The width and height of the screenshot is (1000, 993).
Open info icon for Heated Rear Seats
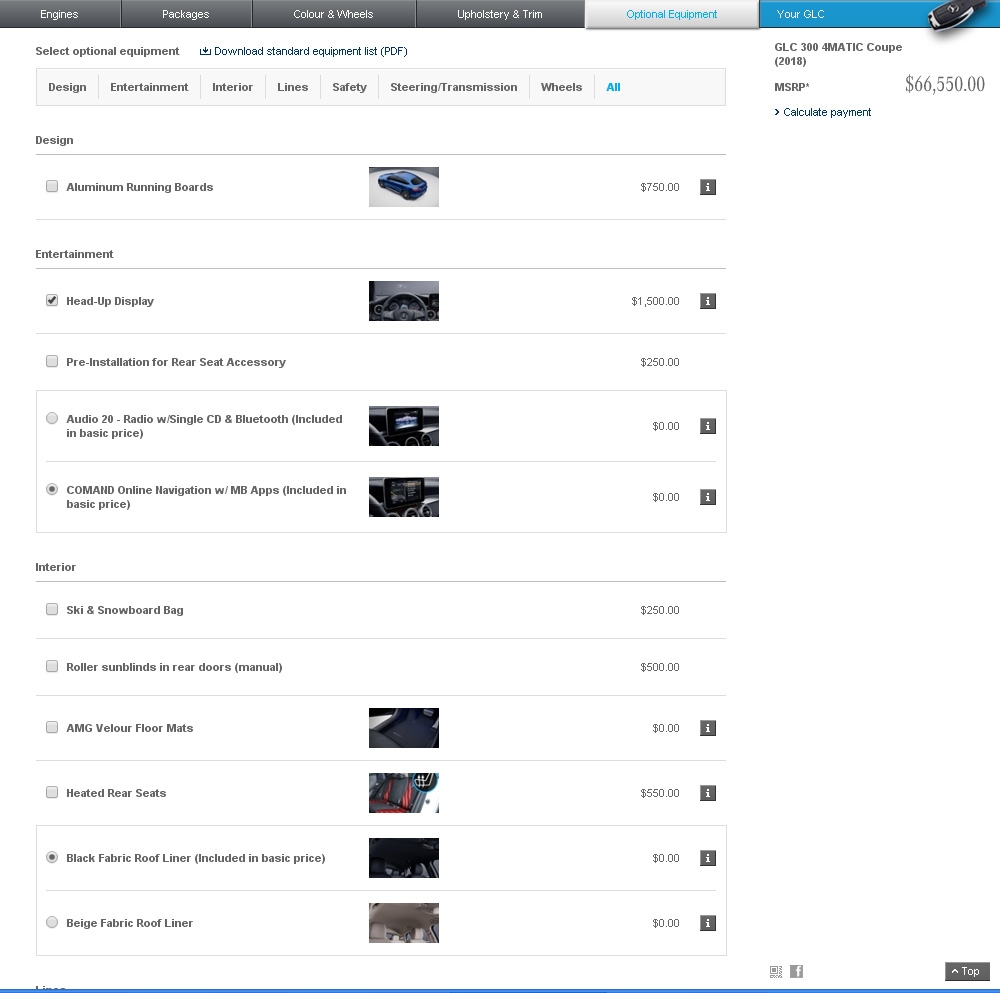(x=707, y=793)
